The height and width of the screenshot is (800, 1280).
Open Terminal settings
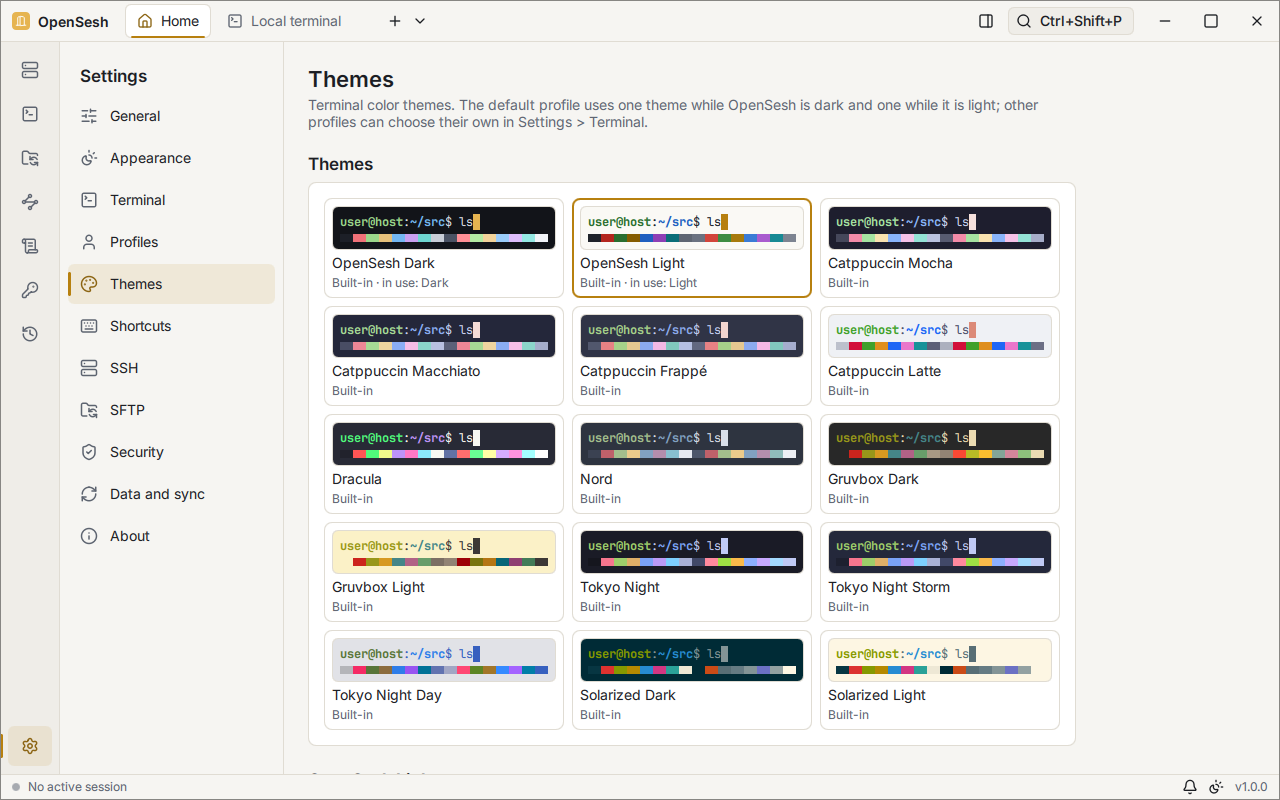171,200
